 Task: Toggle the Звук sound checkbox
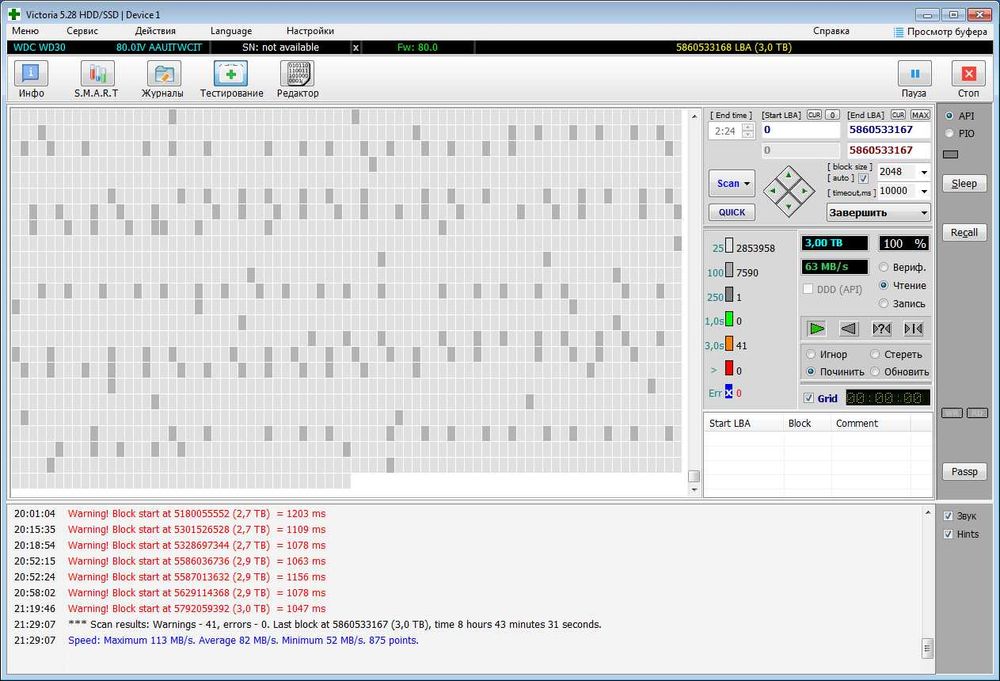[x=948, y=516]
